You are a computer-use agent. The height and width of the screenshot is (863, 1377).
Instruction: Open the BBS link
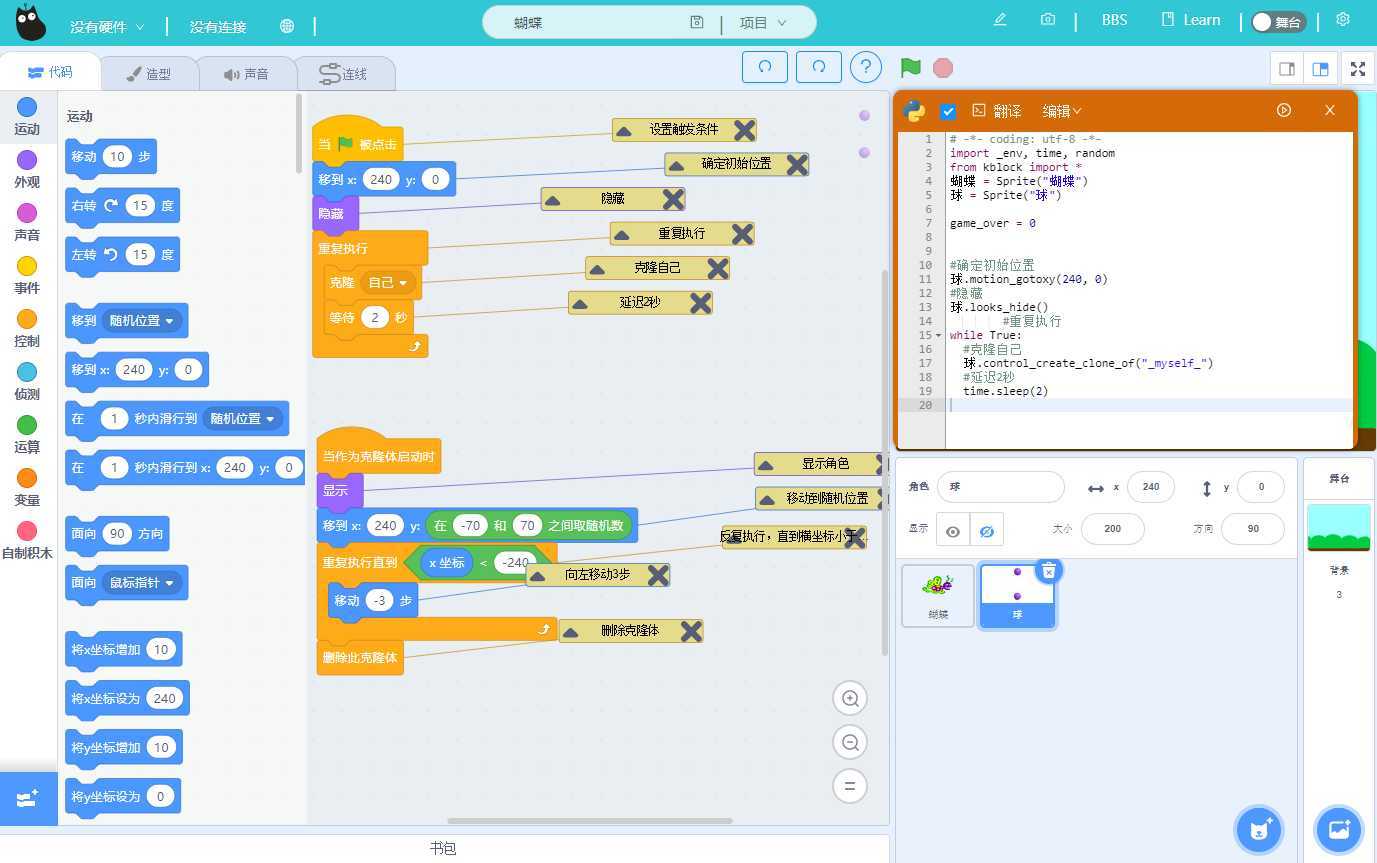1114,20
